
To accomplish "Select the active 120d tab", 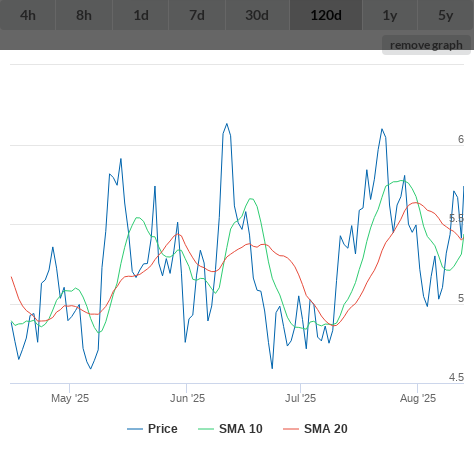I will [x=326, y=15].
